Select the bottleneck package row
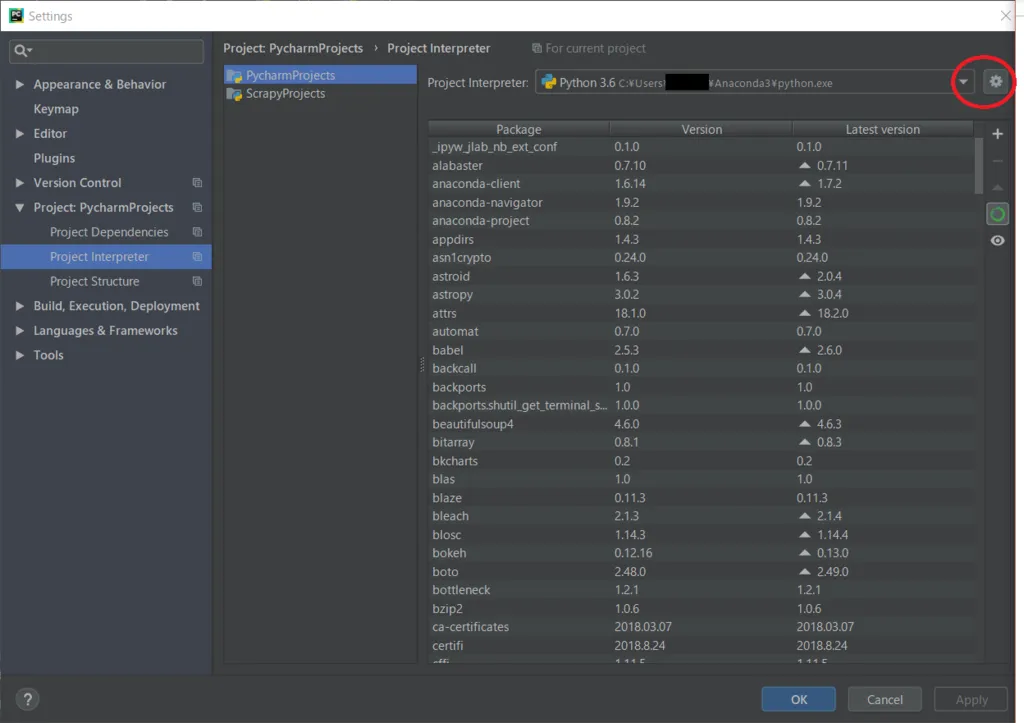This screenshot has height=723, width=1024. click(x=702, y=590)
